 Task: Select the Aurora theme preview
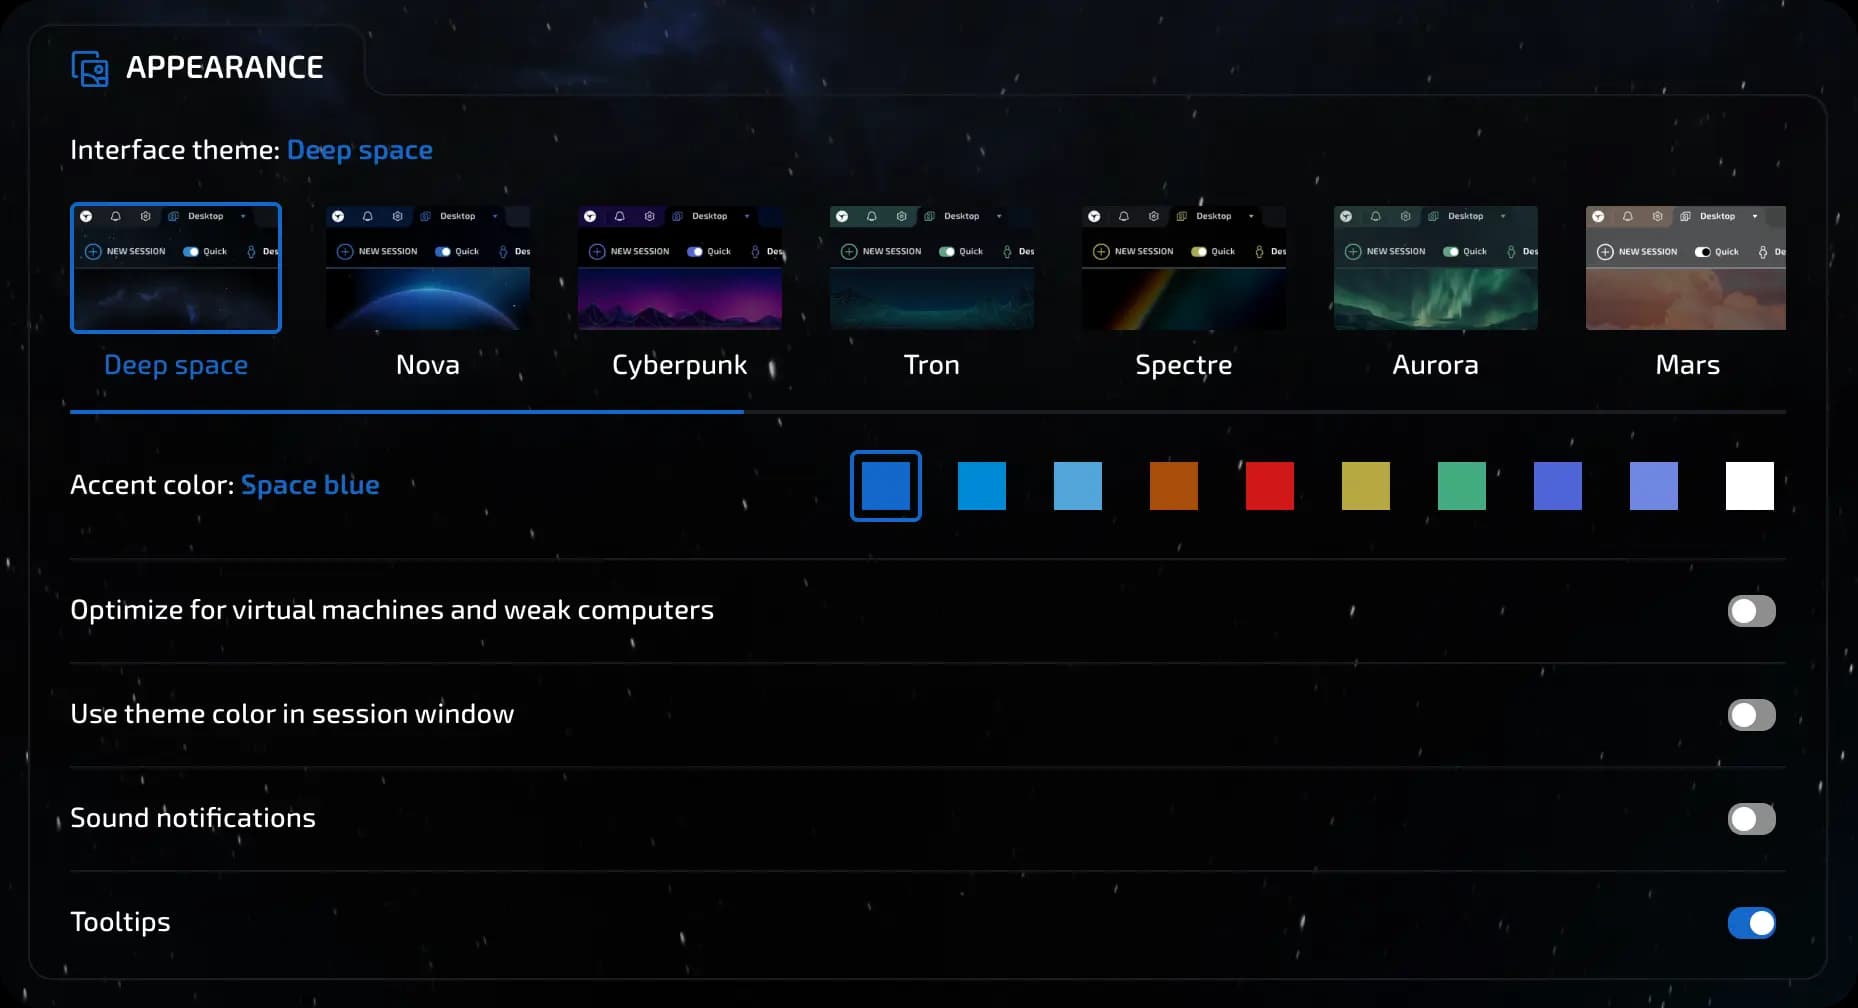point(1436,268)
